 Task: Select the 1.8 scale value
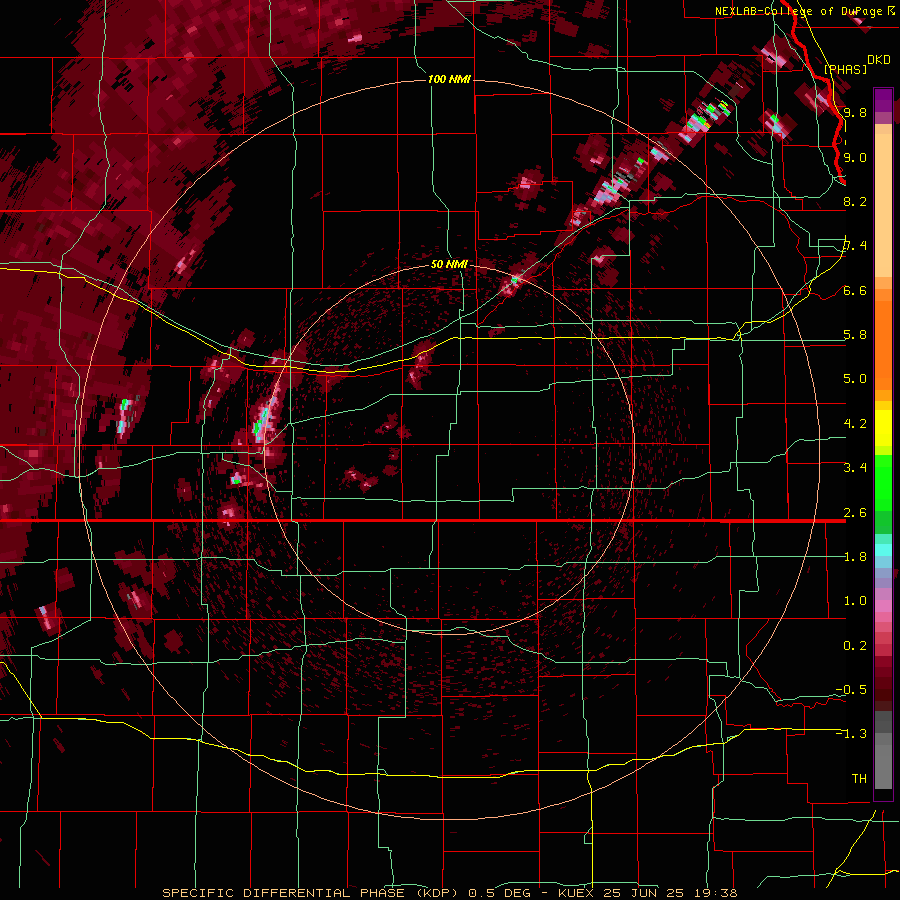click(855, 557)
